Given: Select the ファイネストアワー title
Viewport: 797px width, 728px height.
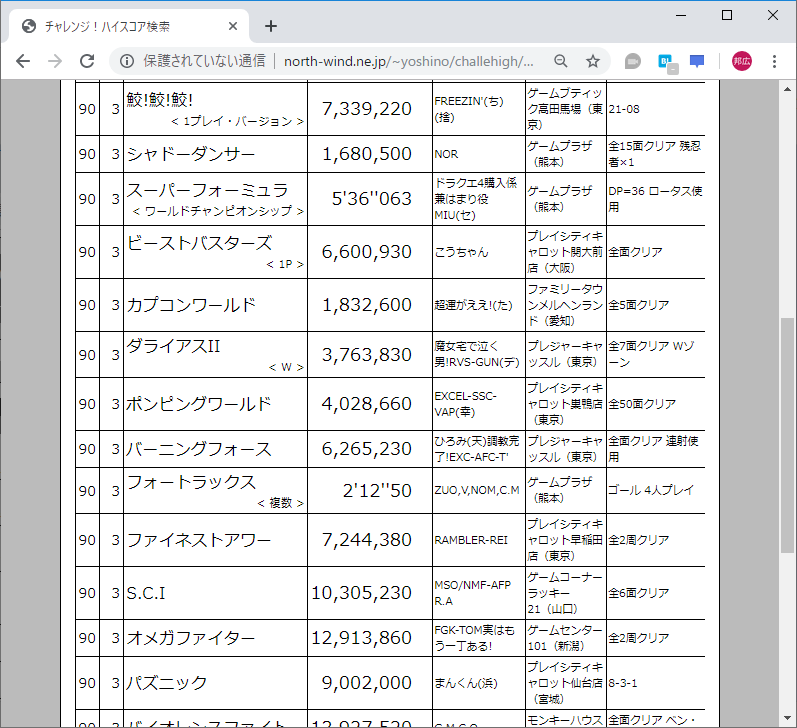Looking at the screenshot, I should [199, 540].
